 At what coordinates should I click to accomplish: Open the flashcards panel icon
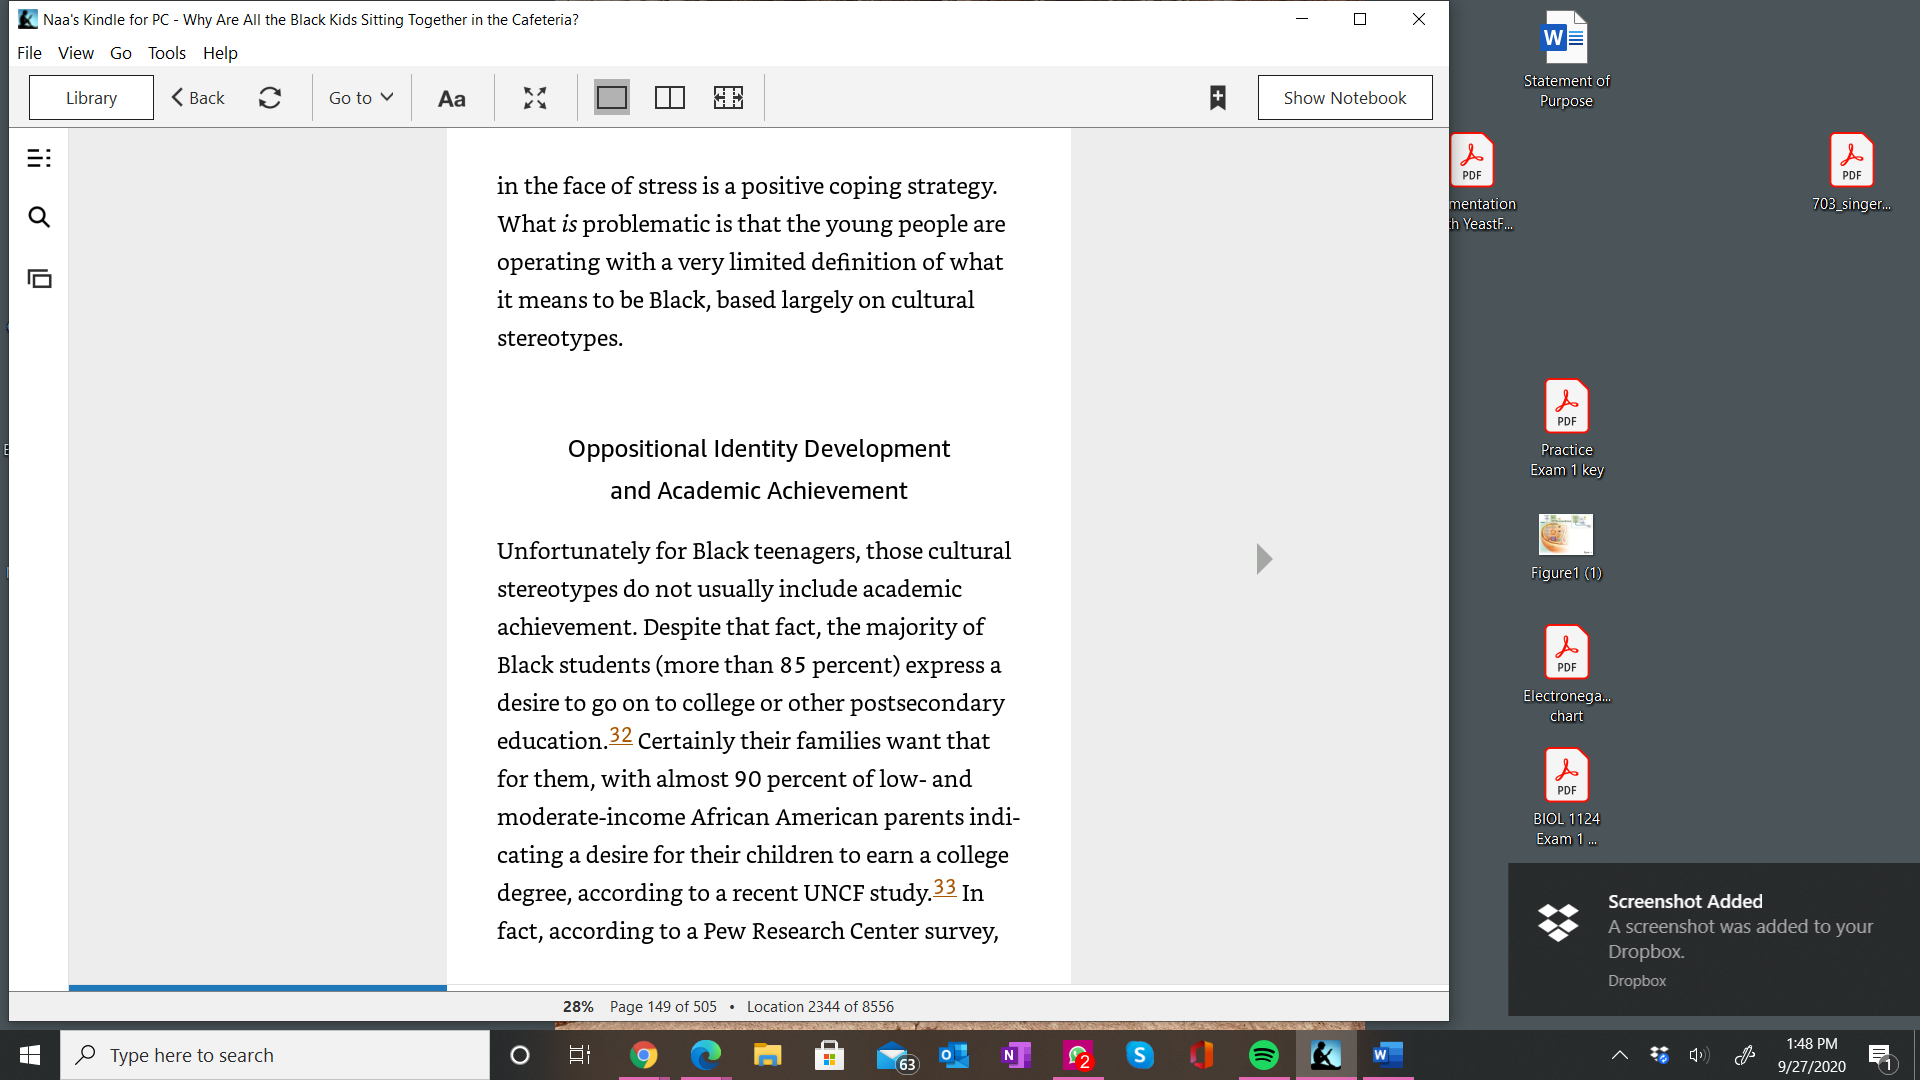click(x=39, y=279)
